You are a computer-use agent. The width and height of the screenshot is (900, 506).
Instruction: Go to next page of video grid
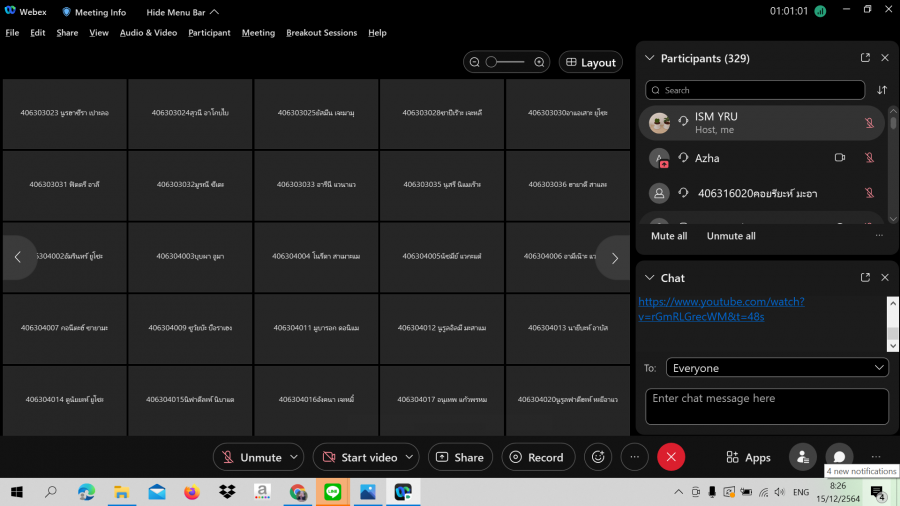coord(614,257)
